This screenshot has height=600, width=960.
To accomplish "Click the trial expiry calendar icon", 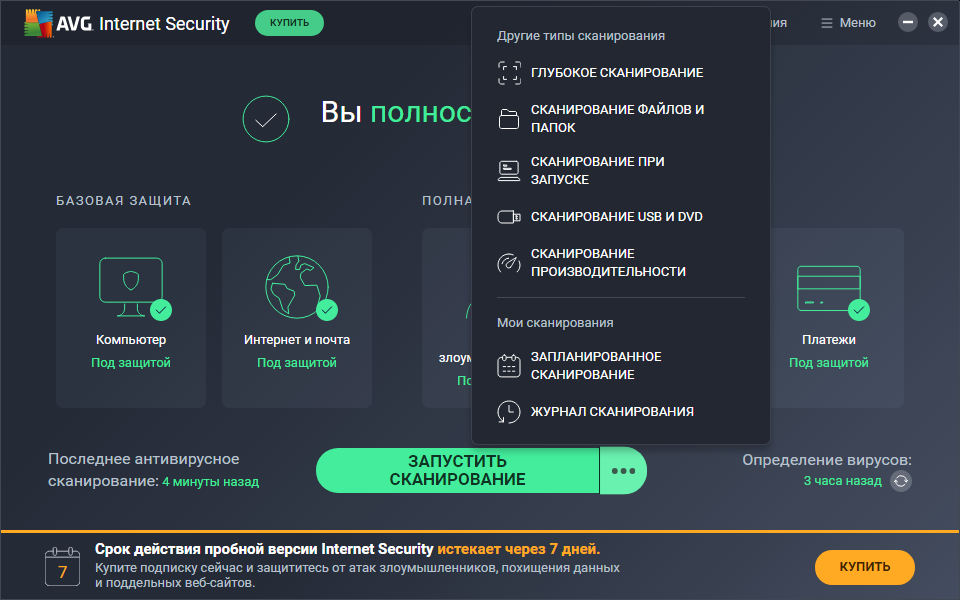I will tap(62, 567).
